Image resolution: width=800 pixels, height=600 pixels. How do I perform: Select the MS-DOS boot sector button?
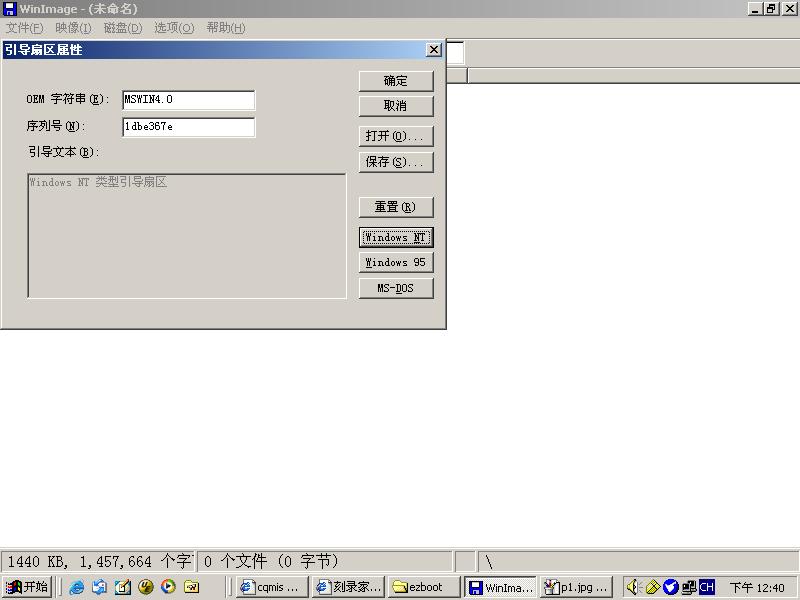pyautogui.click(x=396, y=288)
